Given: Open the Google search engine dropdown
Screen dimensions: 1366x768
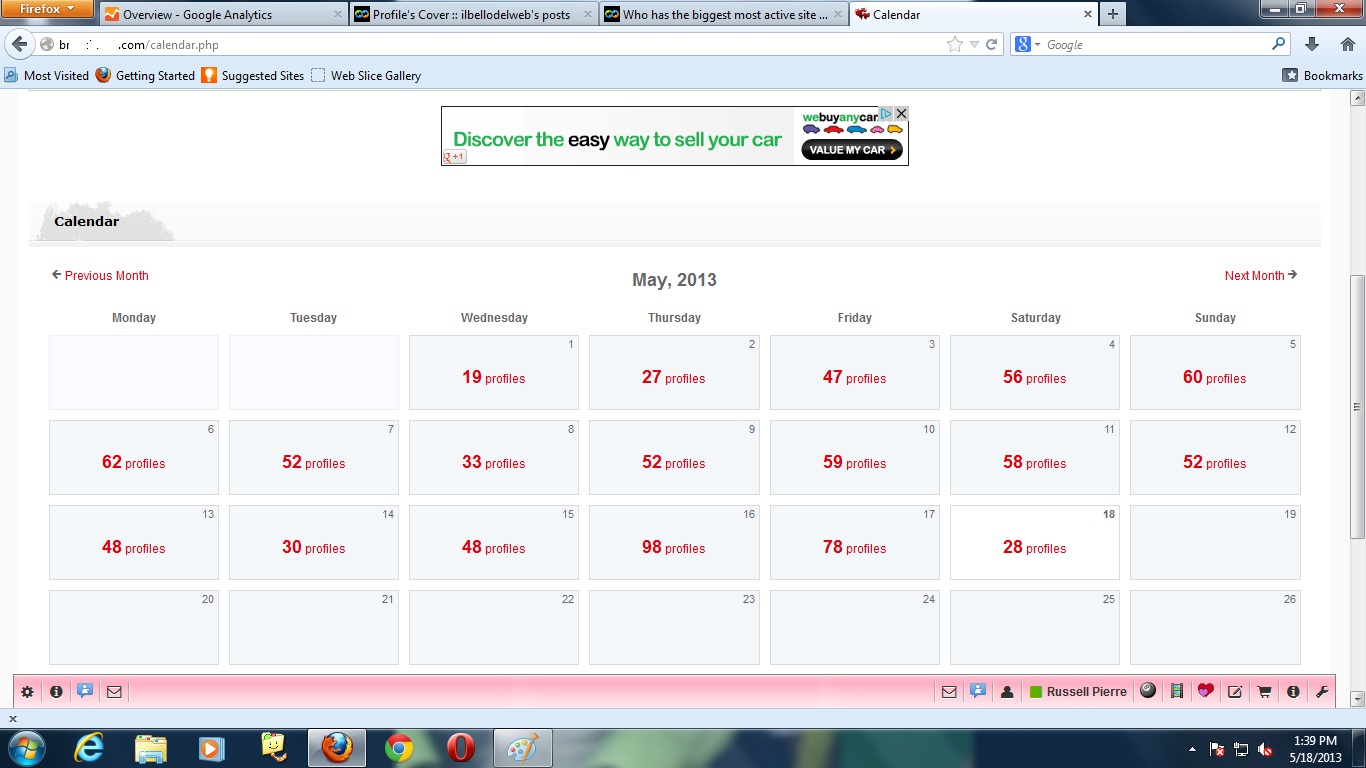Looking at the screenshot, I should click(1027, 45).
